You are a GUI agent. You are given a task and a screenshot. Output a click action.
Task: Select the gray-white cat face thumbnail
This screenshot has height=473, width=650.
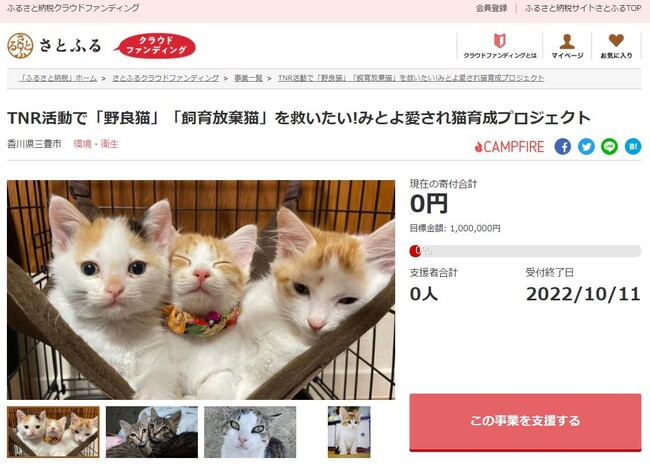click(250, 432)
